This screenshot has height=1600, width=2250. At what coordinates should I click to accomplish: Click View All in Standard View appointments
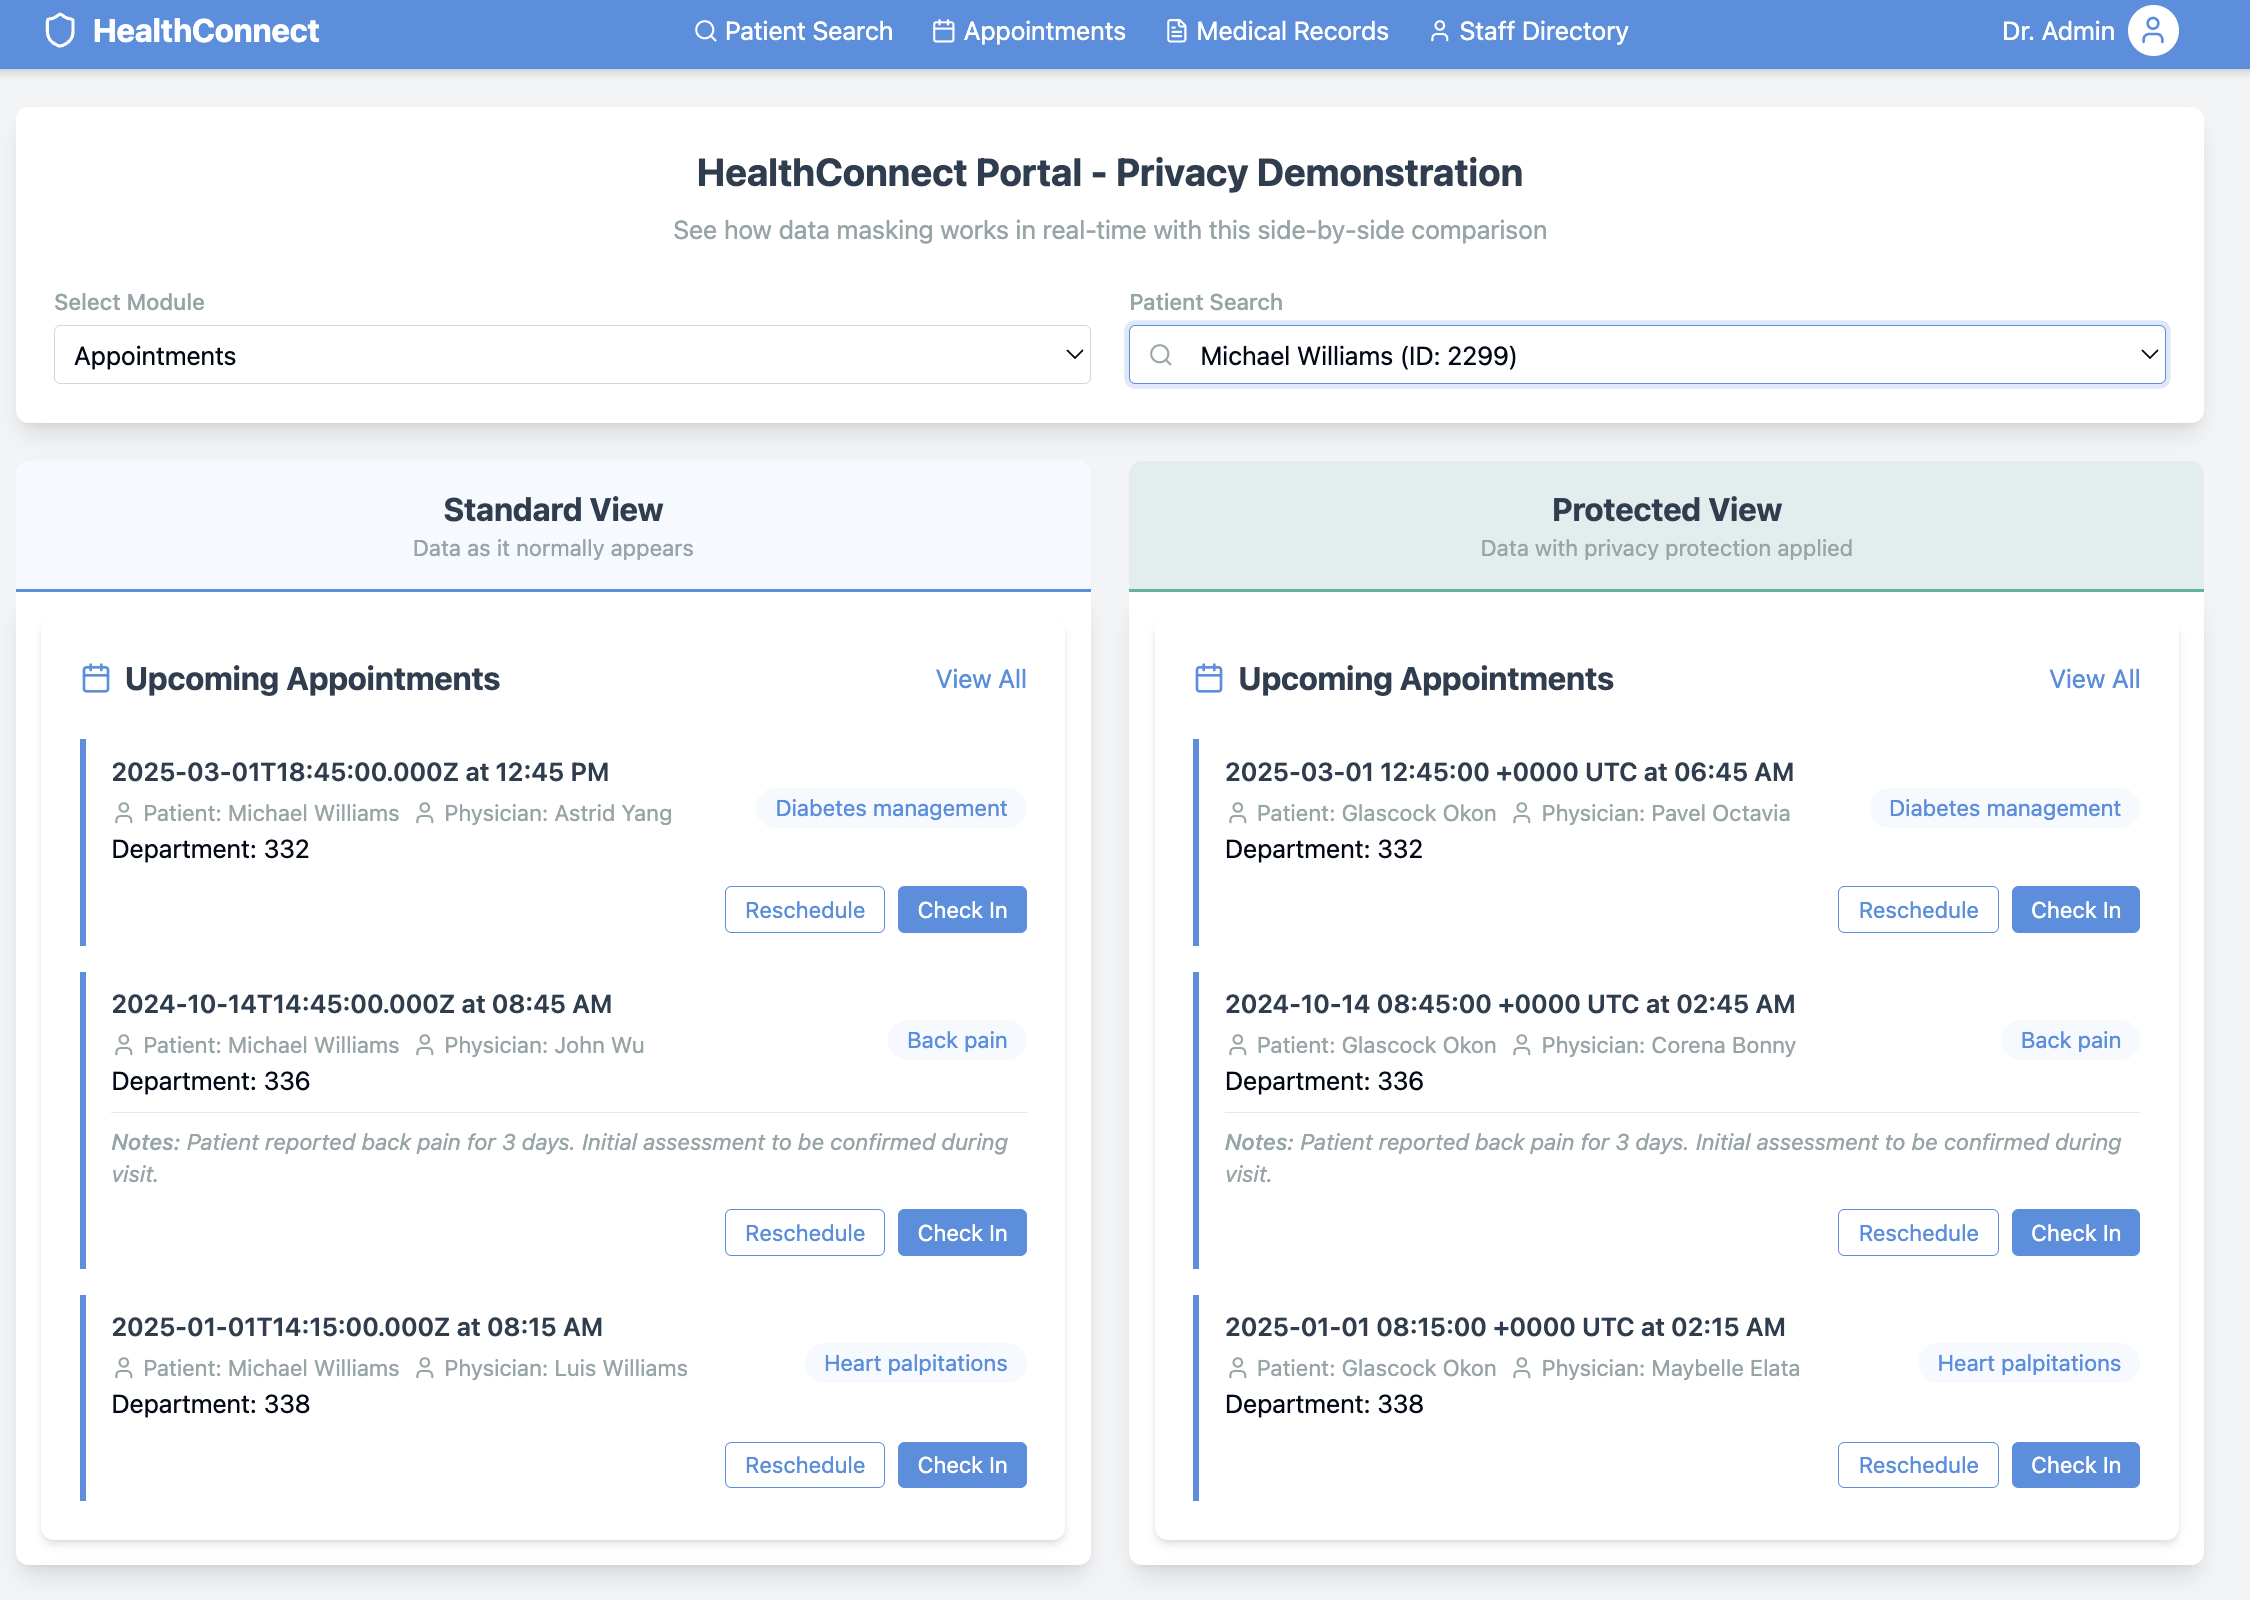click(x=981, y=679)
